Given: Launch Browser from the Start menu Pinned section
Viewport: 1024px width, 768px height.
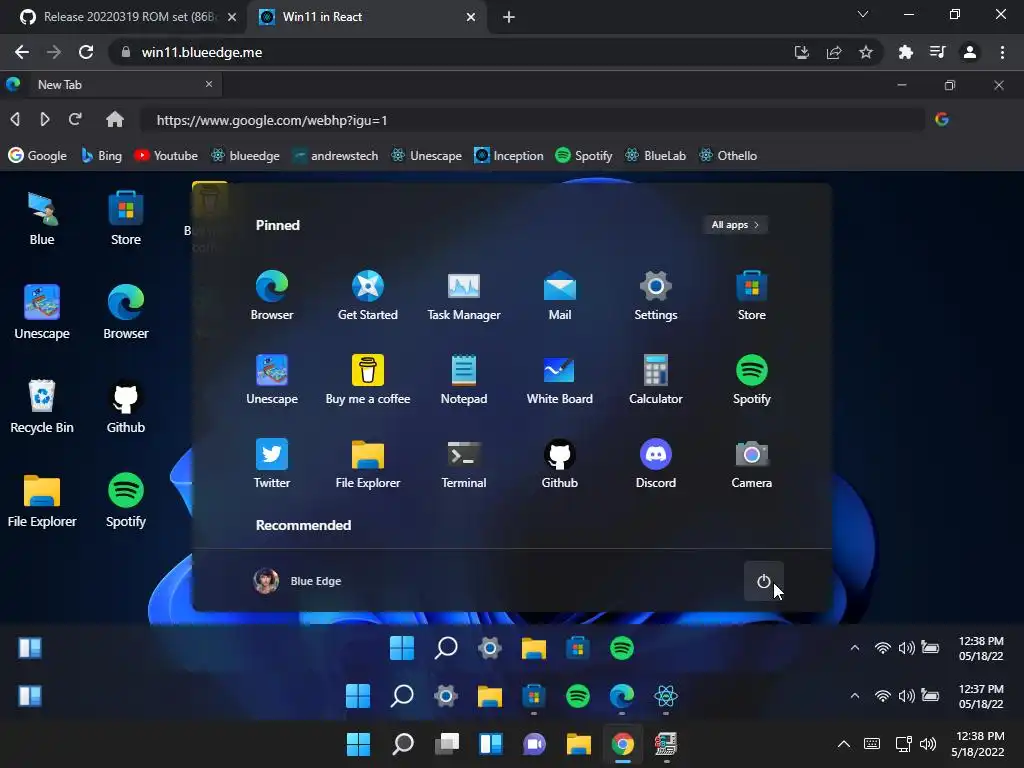Looking at the screenshot, I should click(x=272, y=295).
